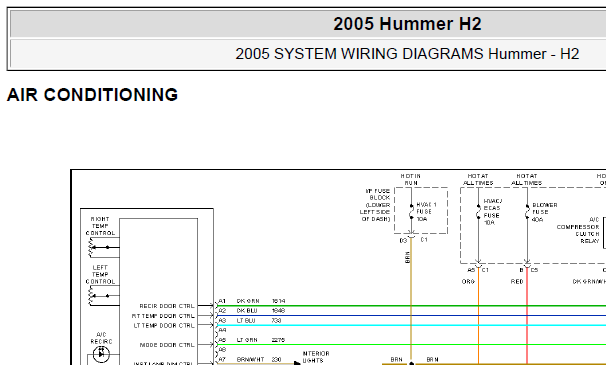Click the "HOT IN RUN" label
This screenshot has width=606, height=365.
[411, 179]
